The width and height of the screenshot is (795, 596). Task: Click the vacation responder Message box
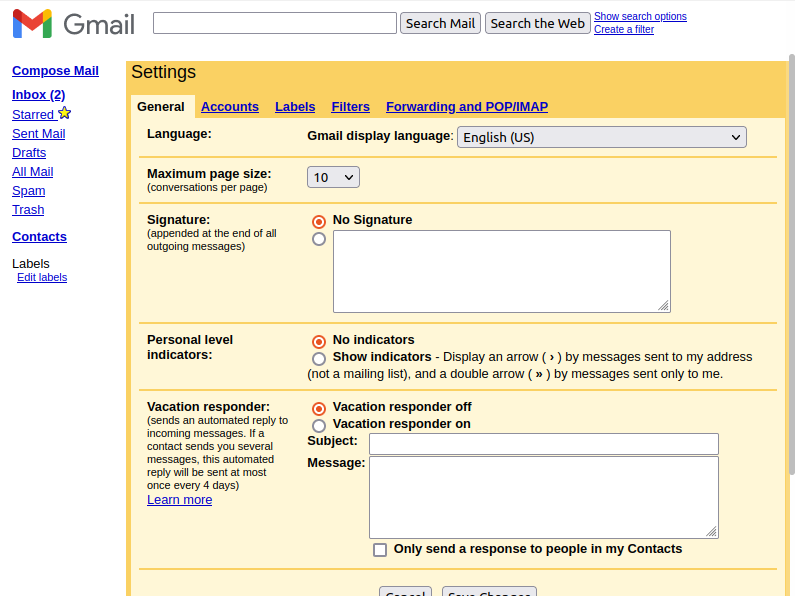pyautogui.click(x=544, y=497)
